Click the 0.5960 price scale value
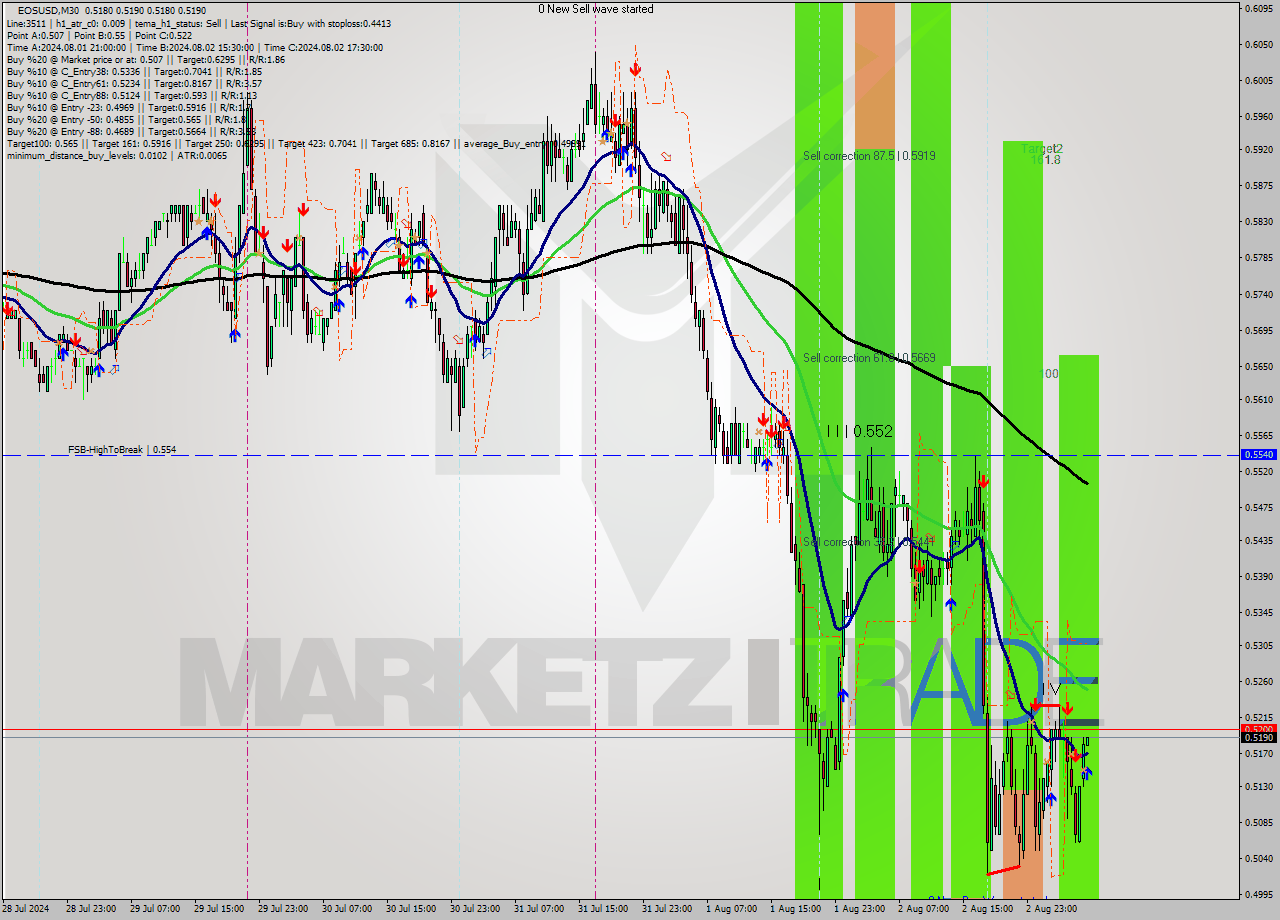The width and height of the screenshot is (1280, 920). click(1258, 116)
